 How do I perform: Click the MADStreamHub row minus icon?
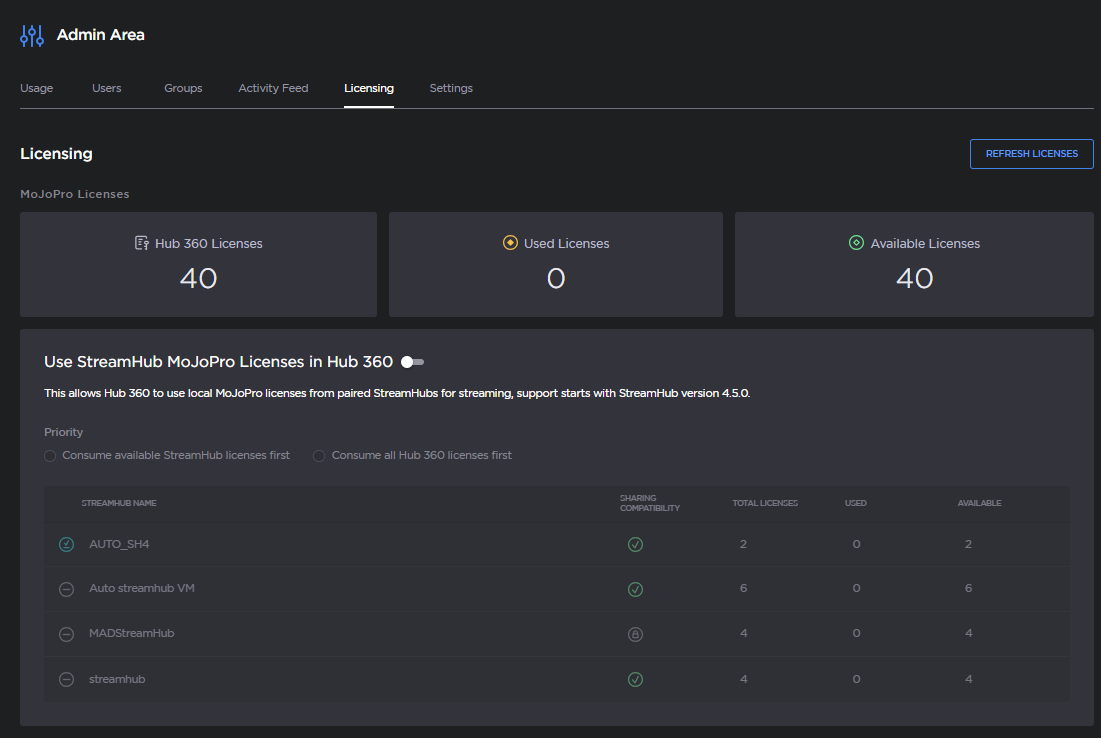click(66, 634)
